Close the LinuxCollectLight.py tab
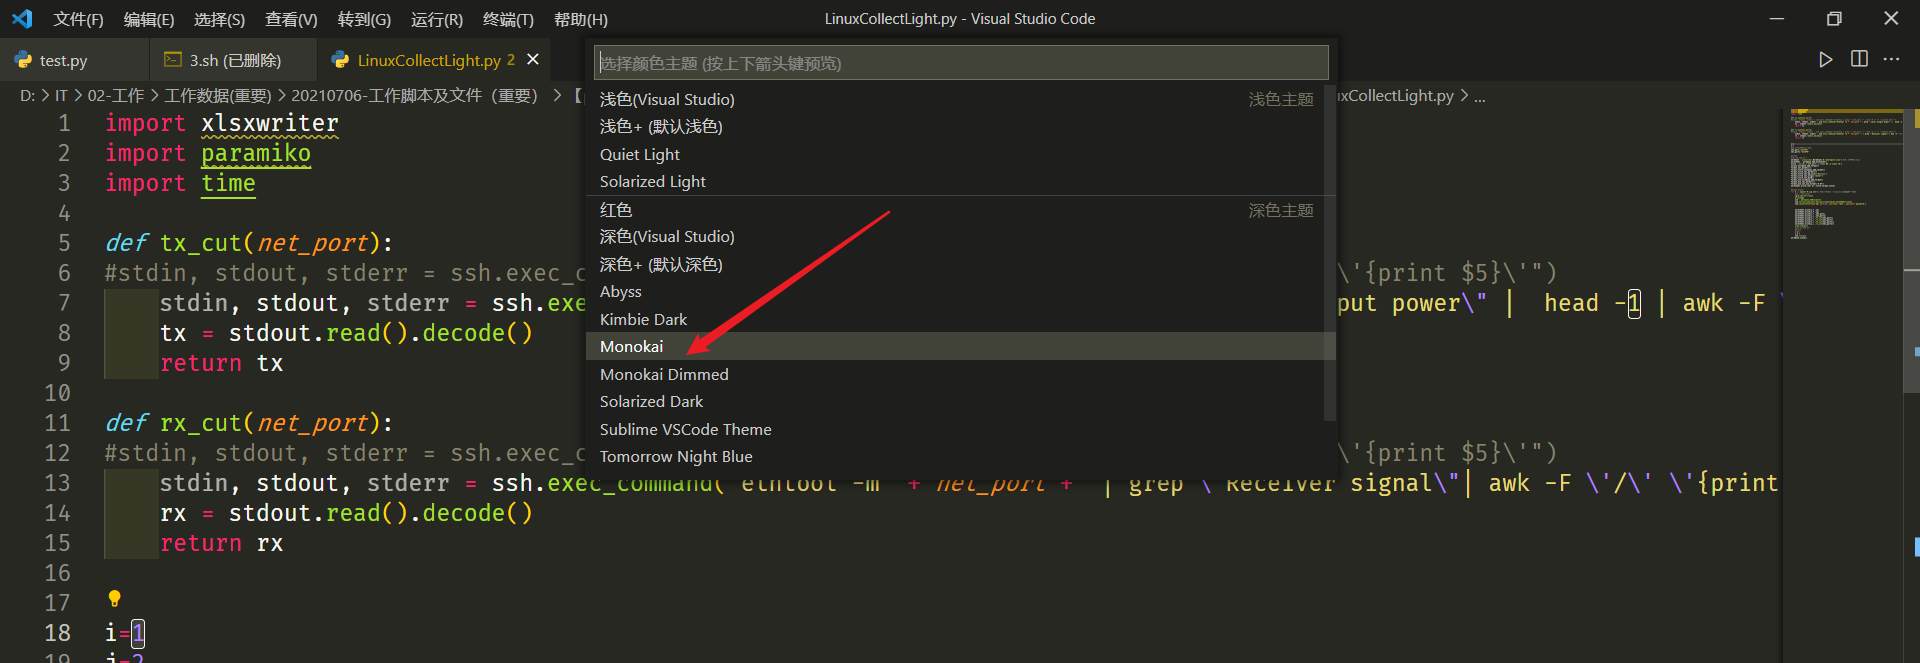1920x663 pixels. (x=533, y=60)
